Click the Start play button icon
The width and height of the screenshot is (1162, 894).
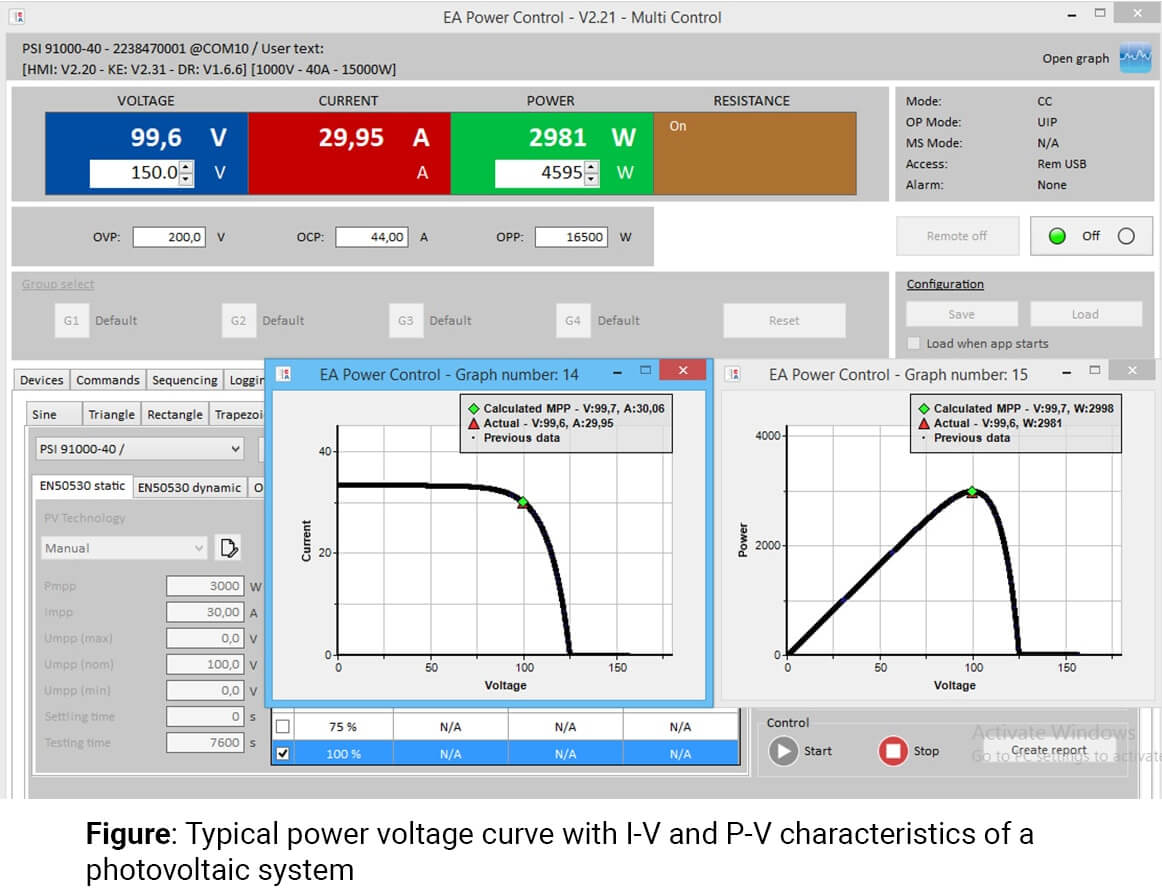click(x=783, y=751)
